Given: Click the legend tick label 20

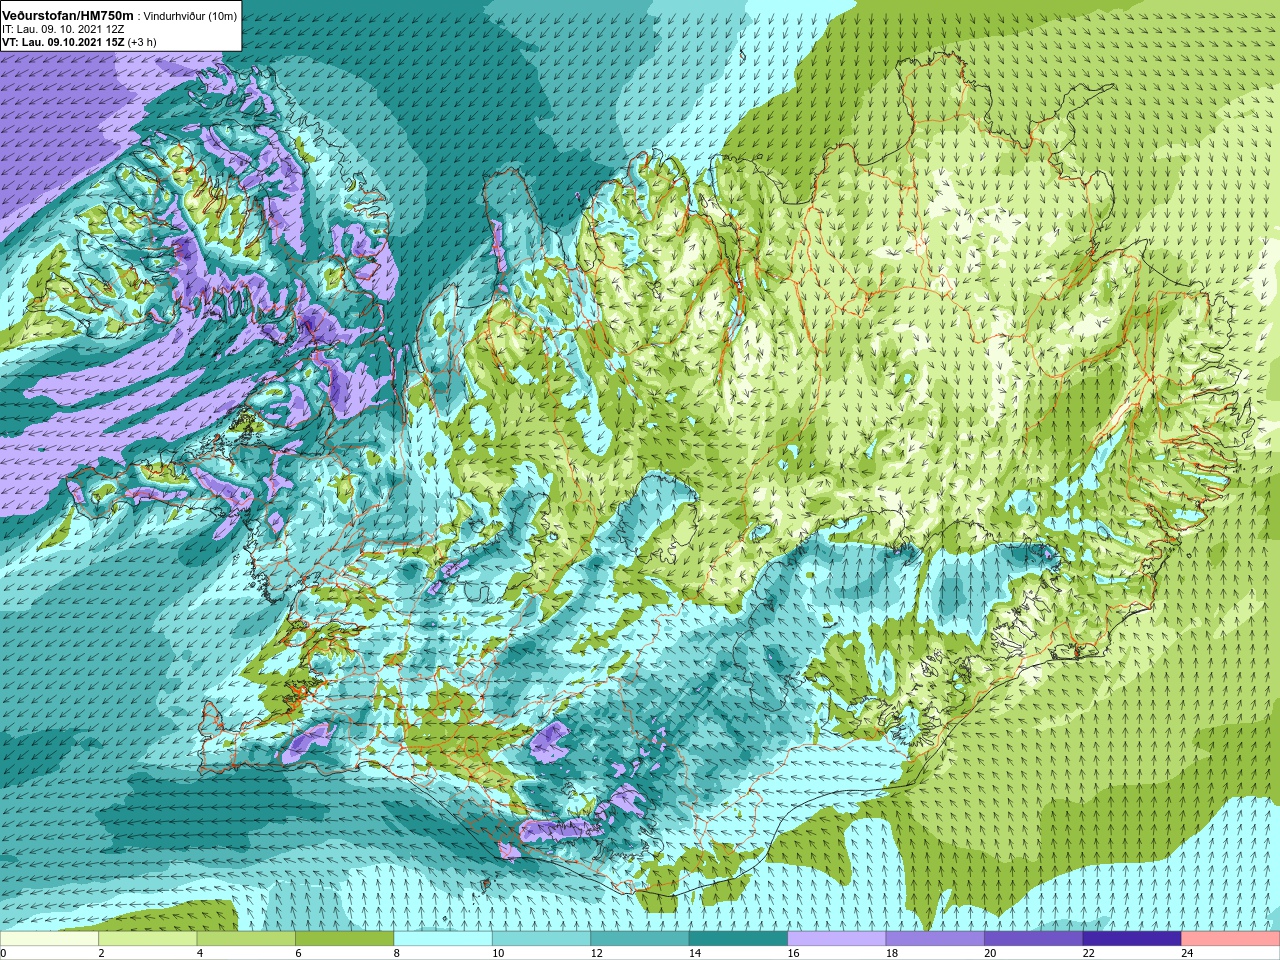Looking at the screenshot, I should pyautogui.click(x=990, y=953).
